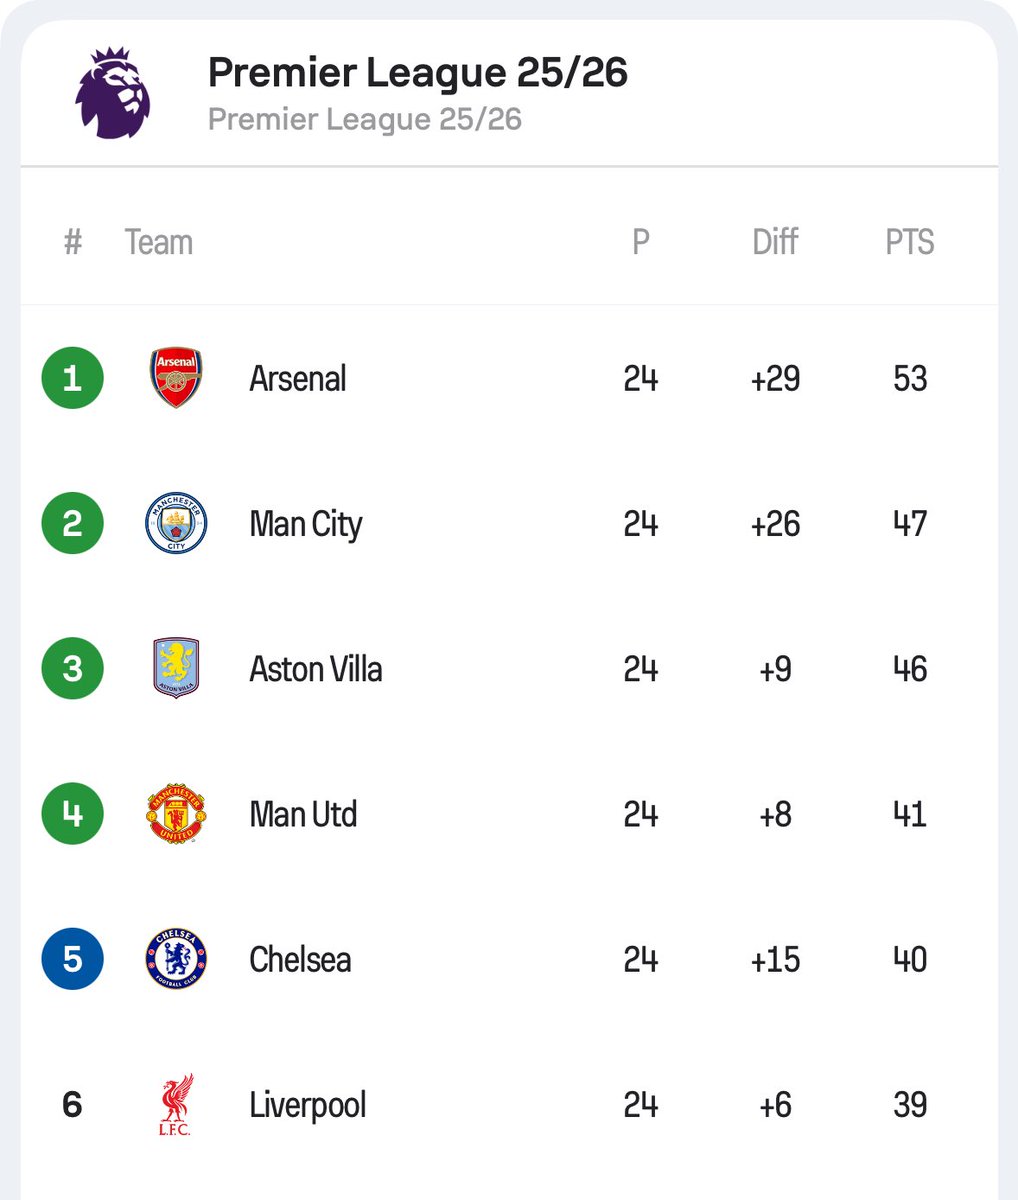Select the Man City team name
Screen dimensions: 1018x1200
[305, 524]
